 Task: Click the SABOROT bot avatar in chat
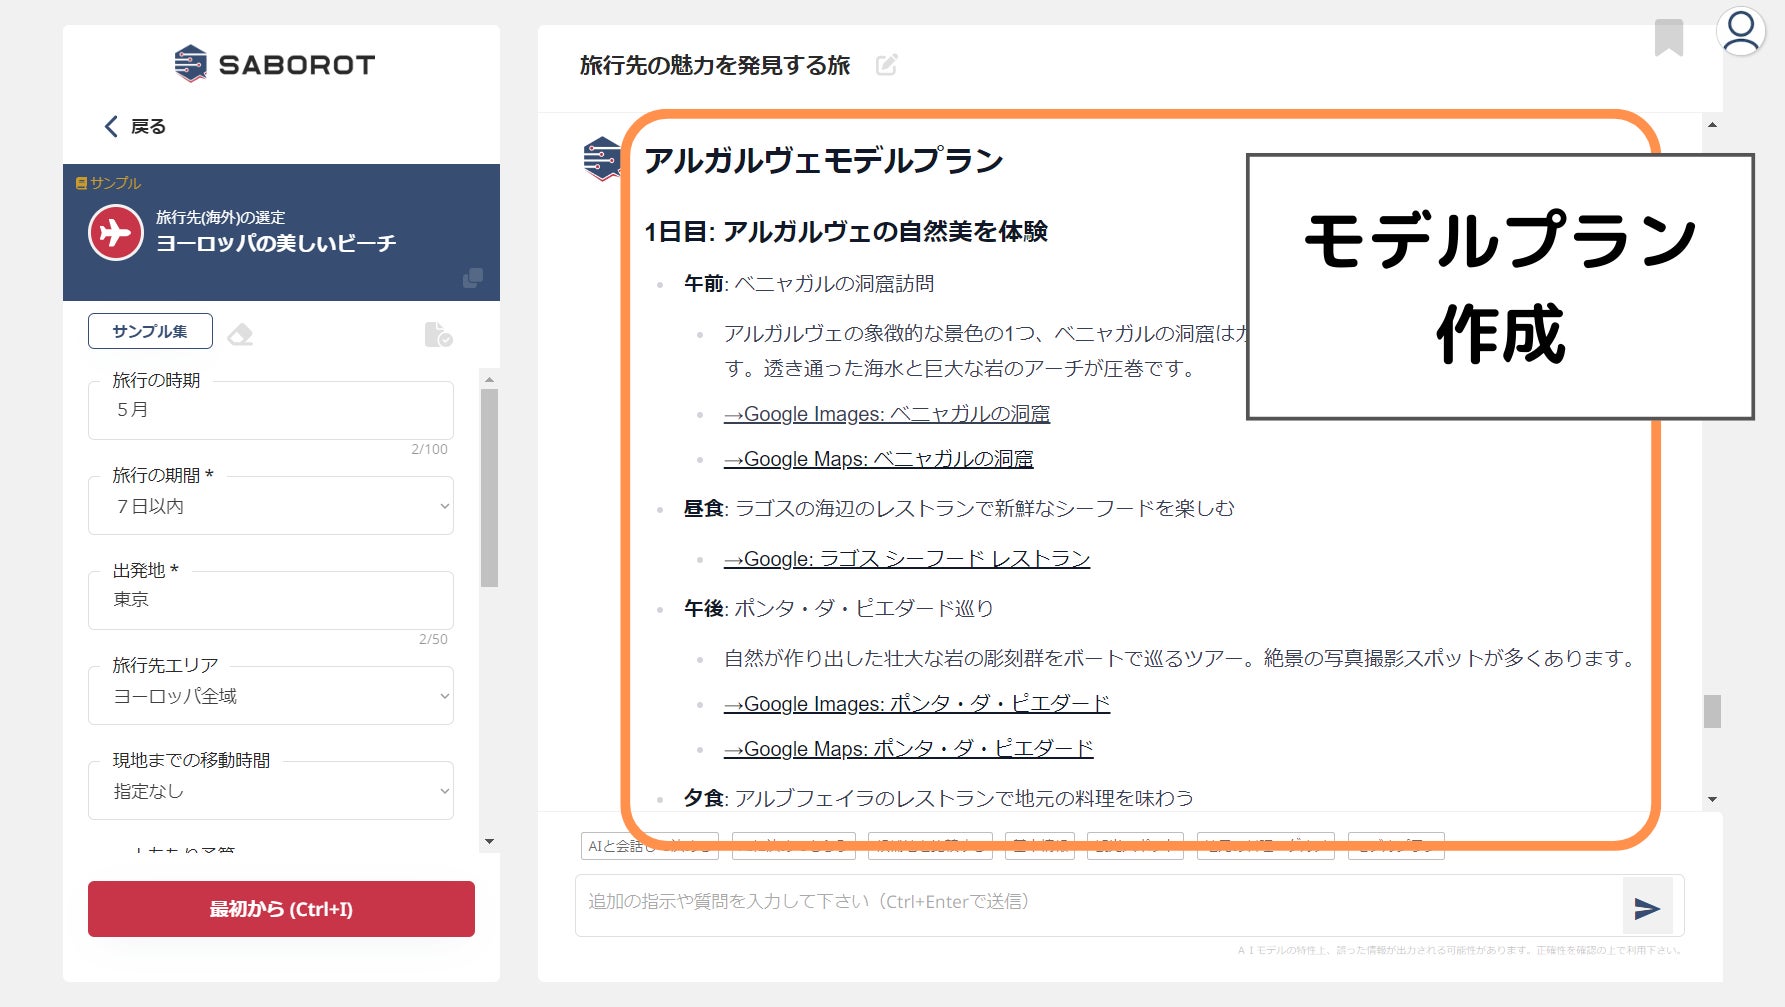click(x=602, y=158)
